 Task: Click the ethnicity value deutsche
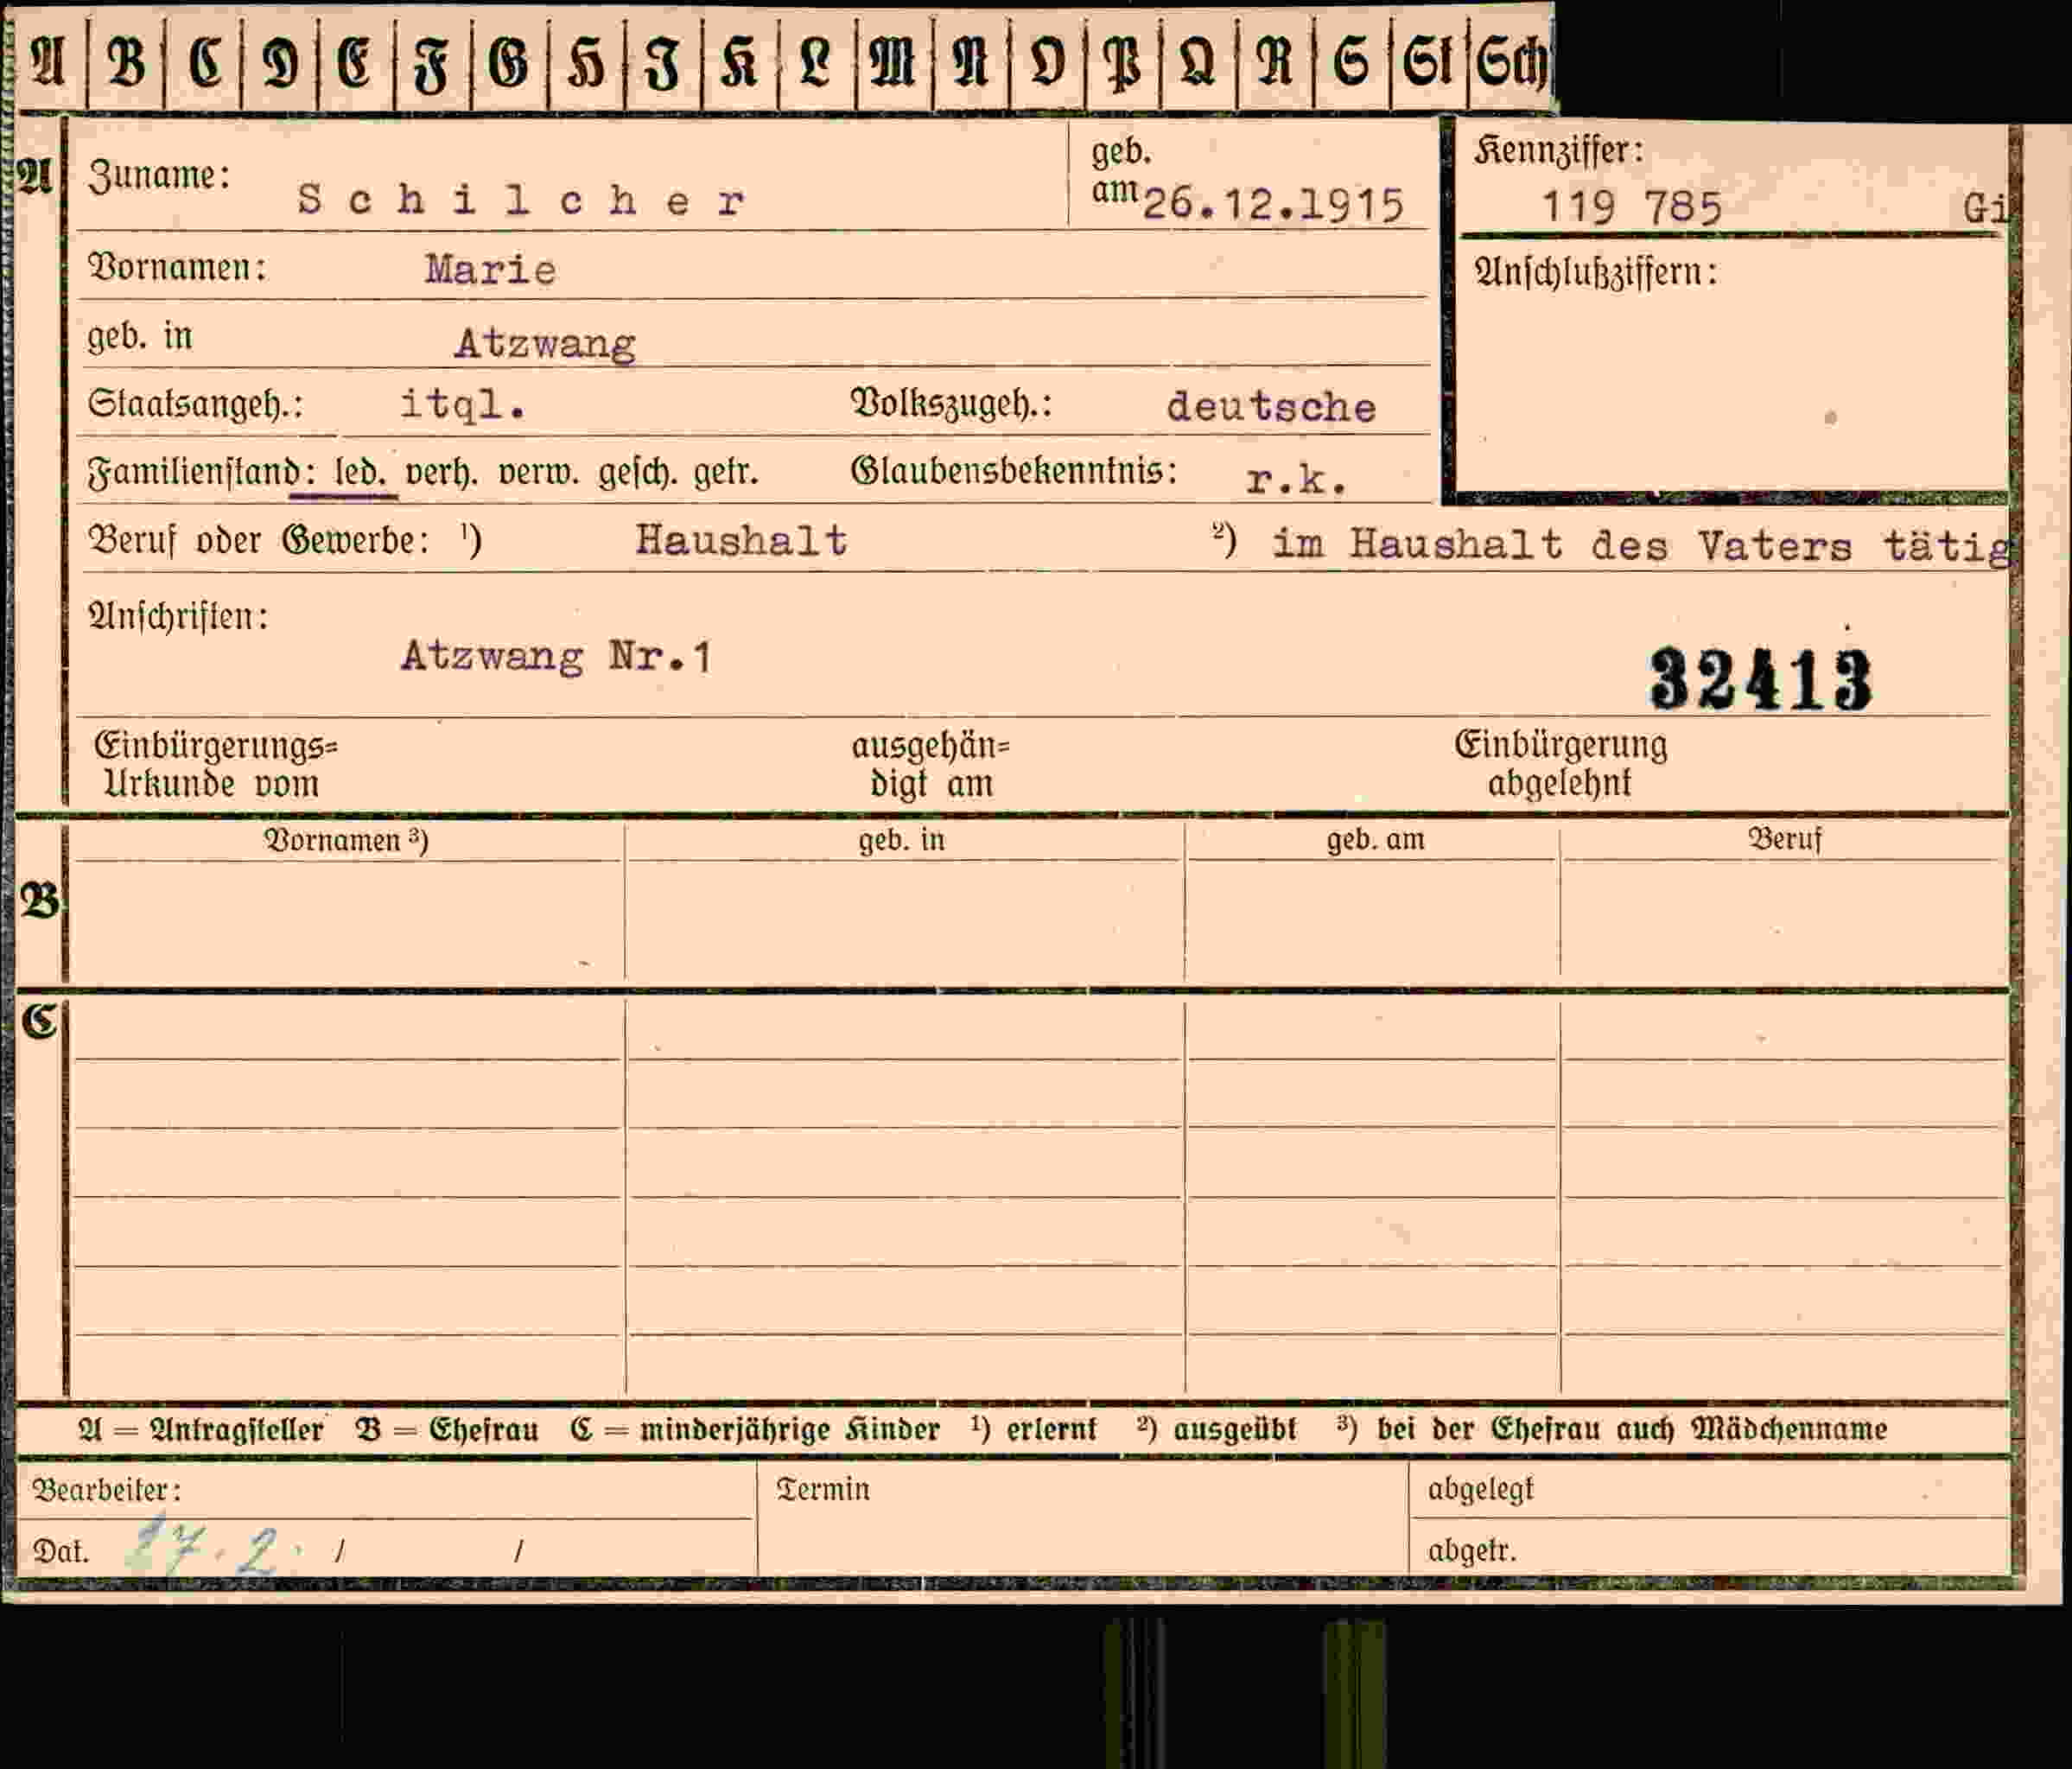click(x=1271, y=407)
